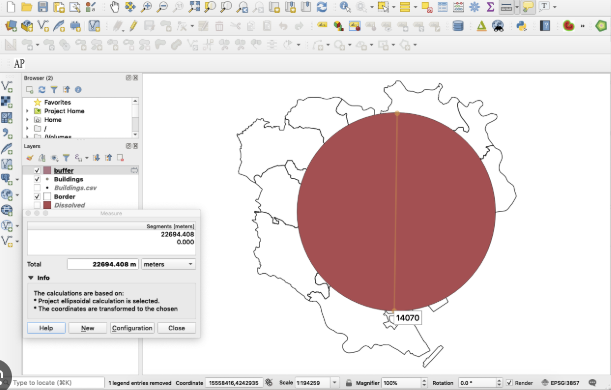Screen dimensions: 611x390
Task: Click the New measurement button
Action: coord(88,328)
